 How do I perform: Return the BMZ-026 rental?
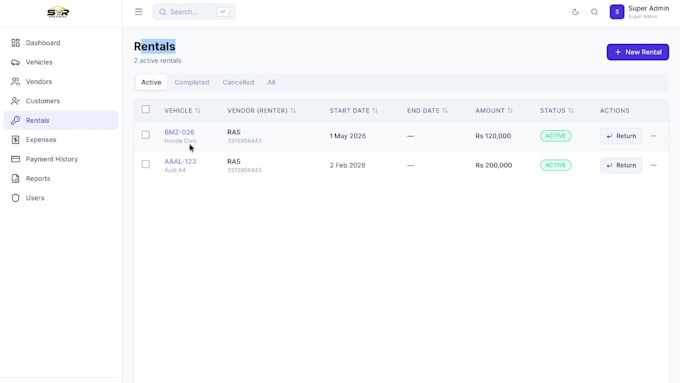tap(621, 136)
